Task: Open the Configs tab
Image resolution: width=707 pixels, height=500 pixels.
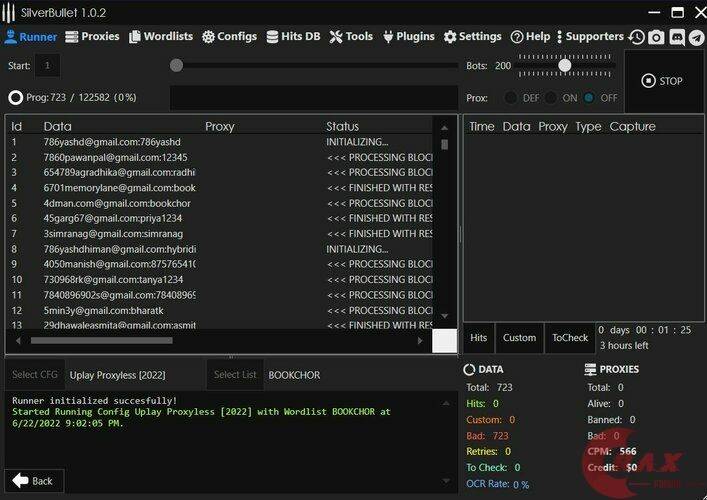Action: (x=230, y=37)
